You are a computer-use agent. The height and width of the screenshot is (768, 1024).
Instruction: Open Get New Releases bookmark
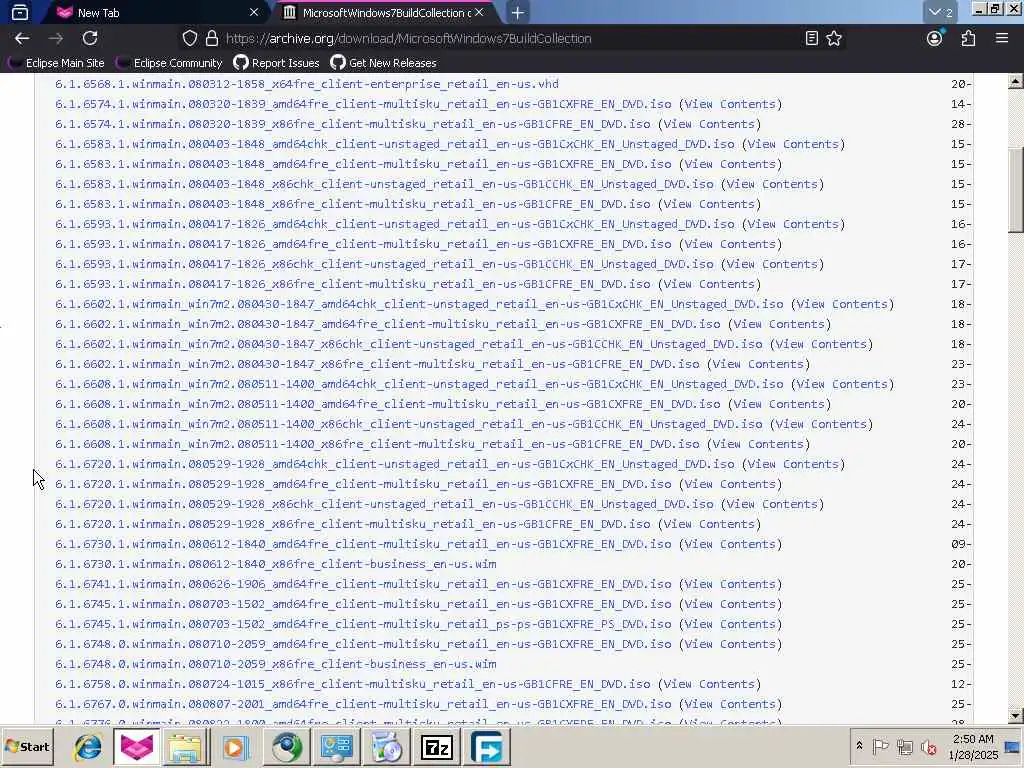pyautogui.click(x=383, y=63)
